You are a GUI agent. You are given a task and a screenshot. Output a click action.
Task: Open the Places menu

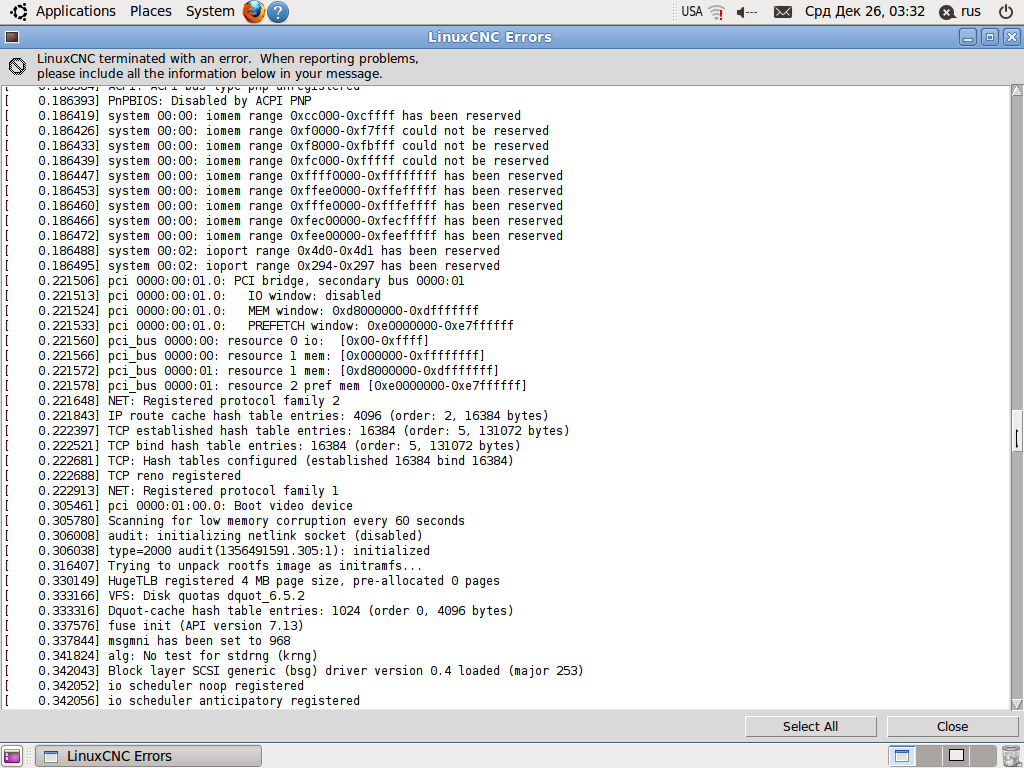point(150,11)
